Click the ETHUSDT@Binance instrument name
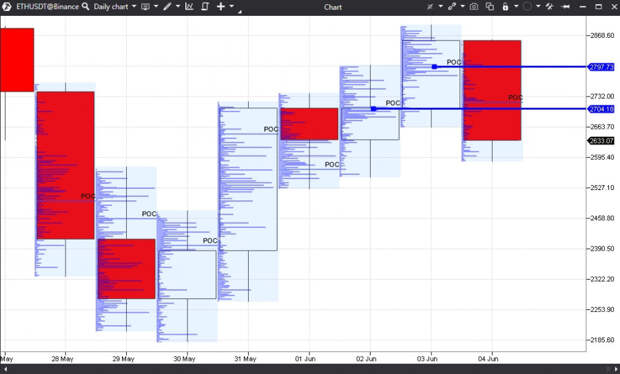The image size is (620, 374). [47, 7]
